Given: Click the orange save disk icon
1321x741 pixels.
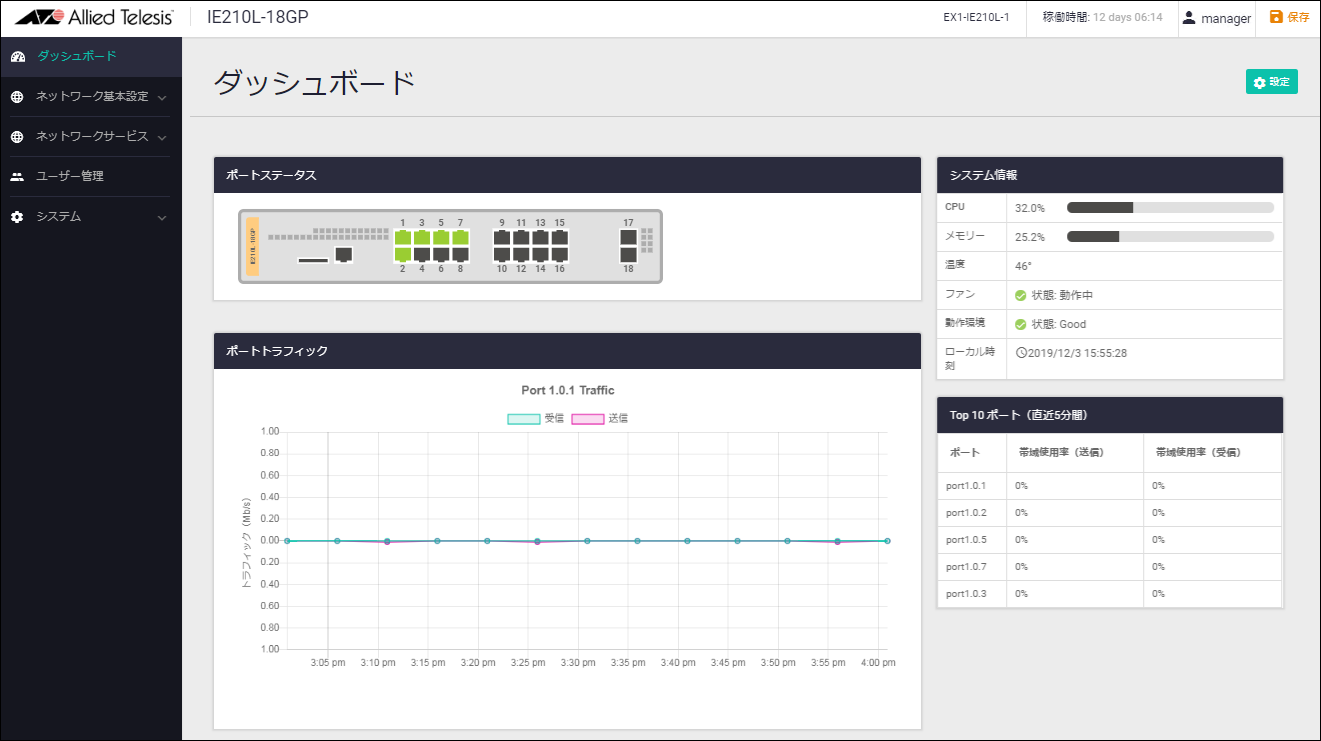Looking at the screenshot, I should click(1275, 17).
